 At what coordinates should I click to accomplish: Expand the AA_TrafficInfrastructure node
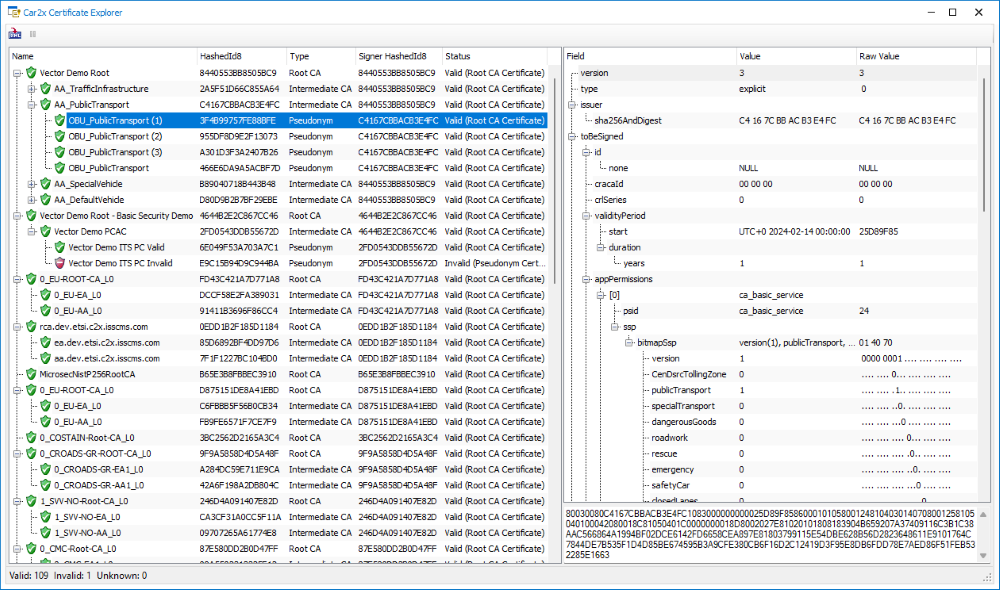[31, 89]
